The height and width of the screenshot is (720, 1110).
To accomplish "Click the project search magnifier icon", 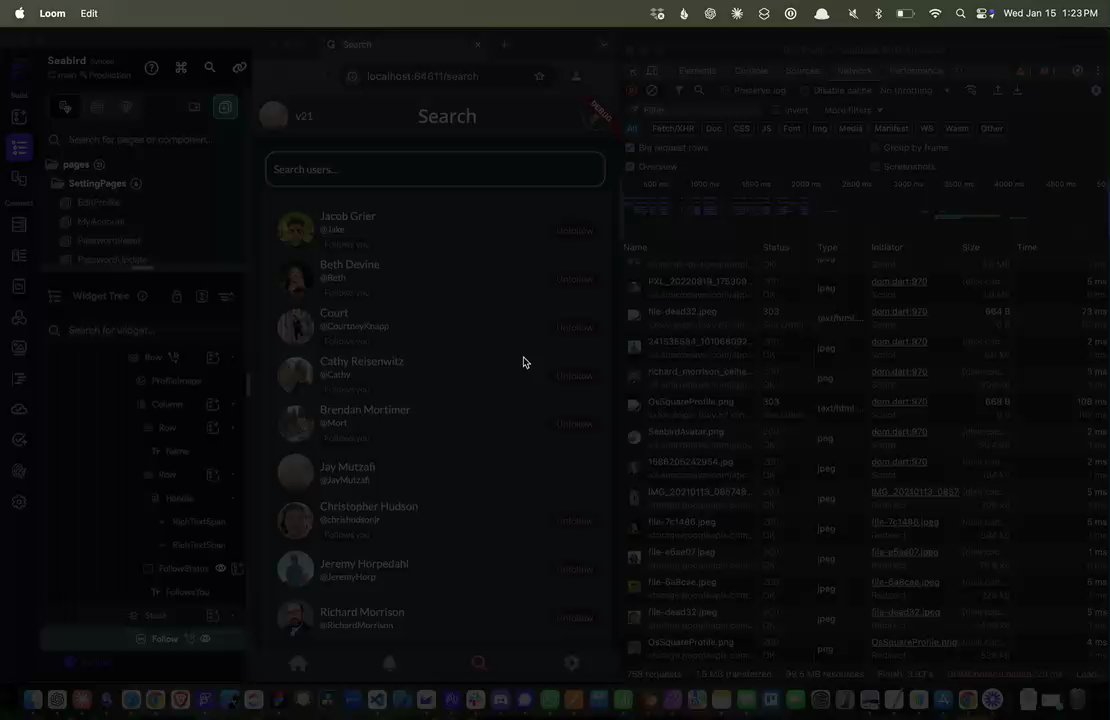I will click(x=210, y=67).
